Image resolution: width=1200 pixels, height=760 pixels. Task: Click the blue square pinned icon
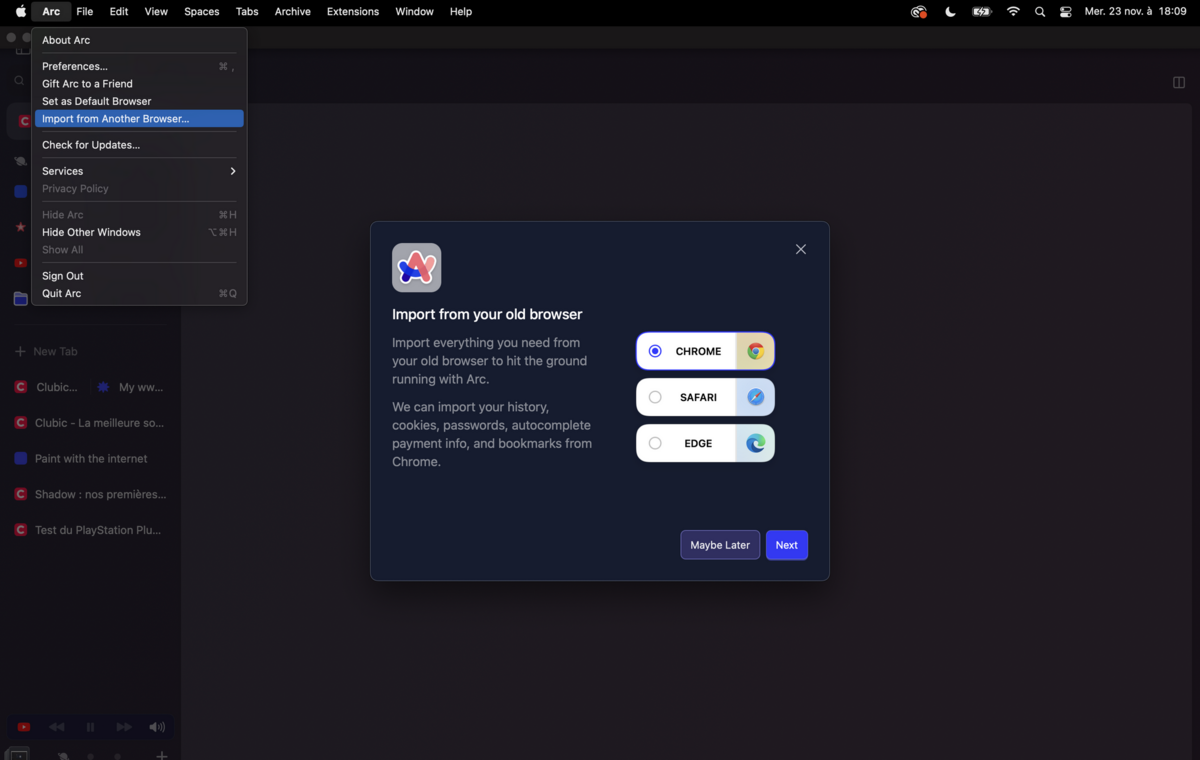[20, 191]
